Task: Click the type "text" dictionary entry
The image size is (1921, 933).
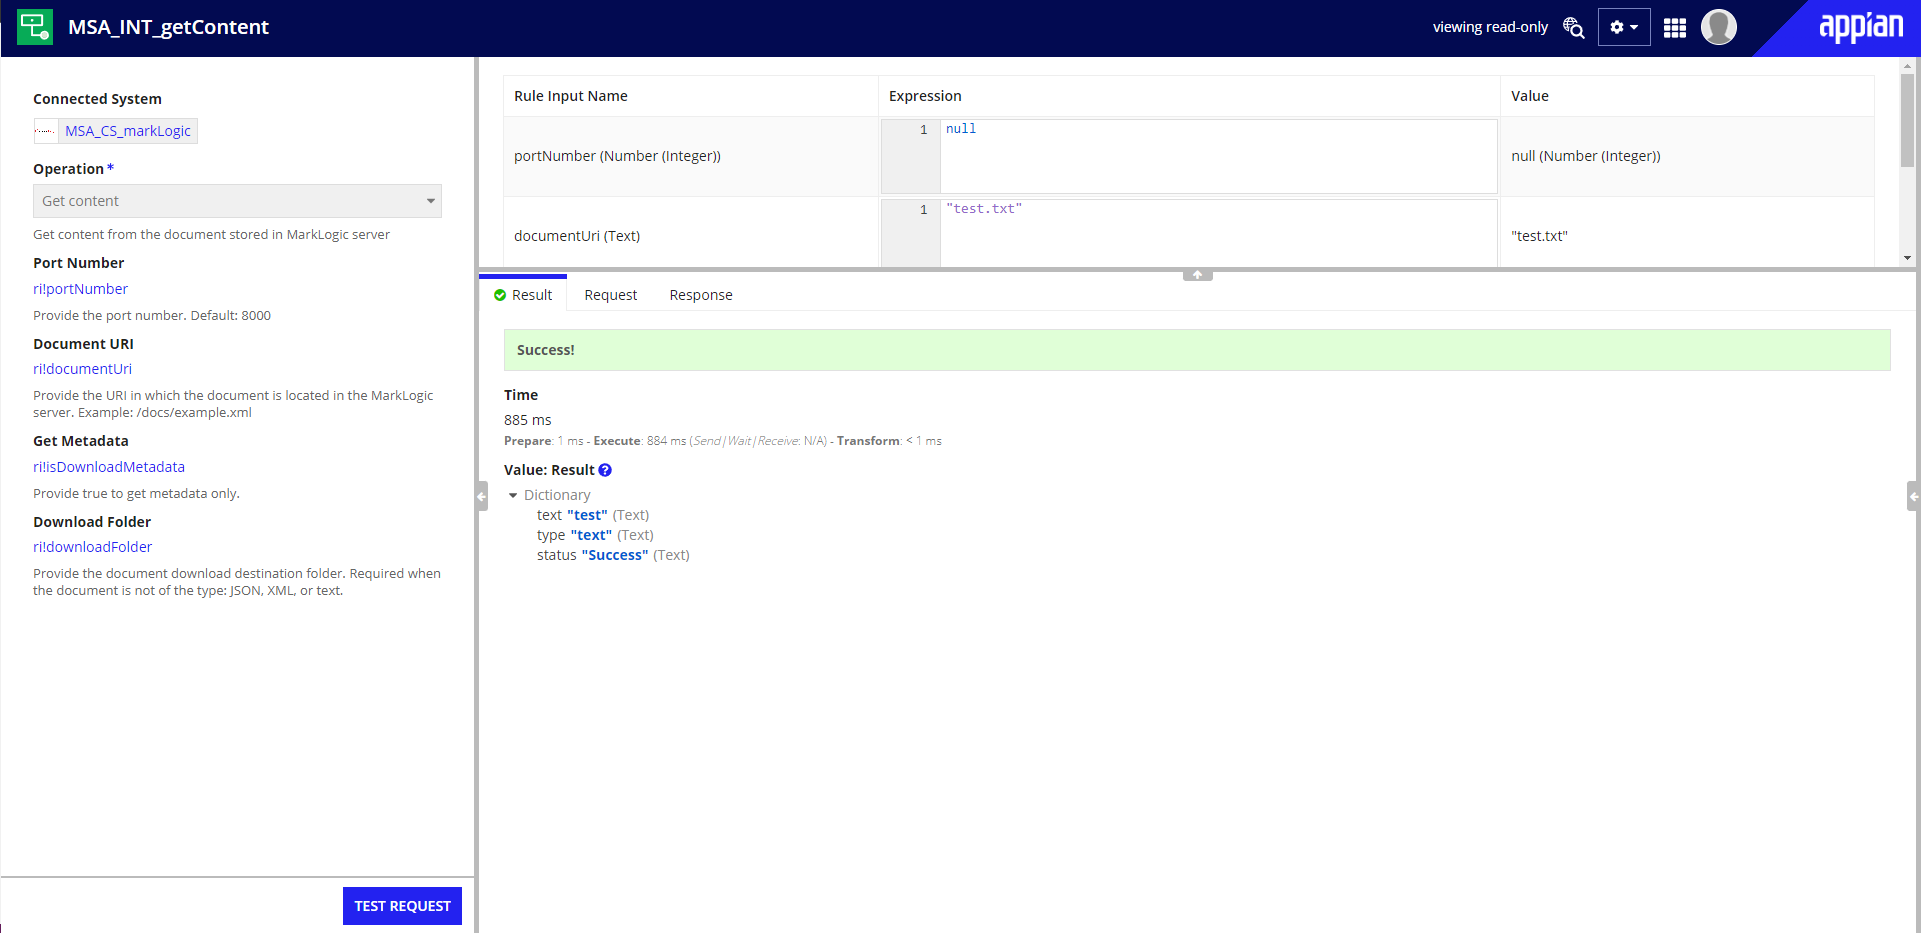Action: point(595,535)
